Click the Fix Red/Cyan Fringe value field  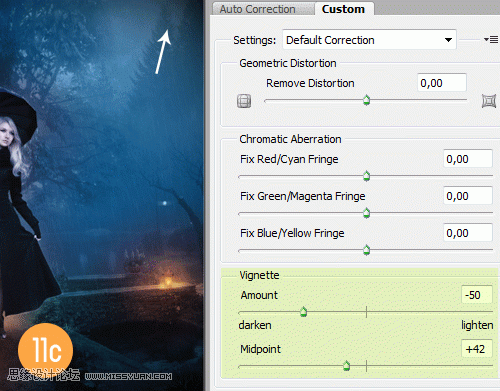pyautogui.click(x=468, y=159)
